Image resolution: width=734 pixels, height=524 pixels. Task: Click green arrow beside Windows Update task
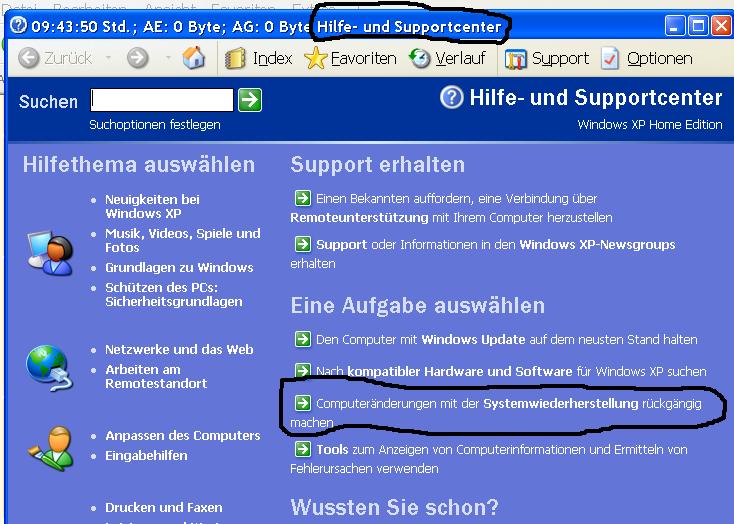302,339
